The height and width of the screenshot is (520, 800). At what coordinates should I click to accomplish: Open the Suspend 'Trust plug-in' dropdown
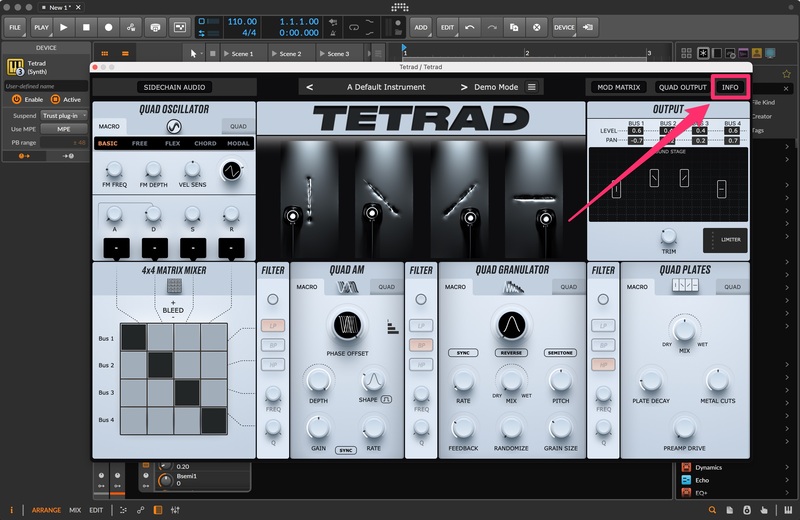pyautogui.click(x=63, y=115)
